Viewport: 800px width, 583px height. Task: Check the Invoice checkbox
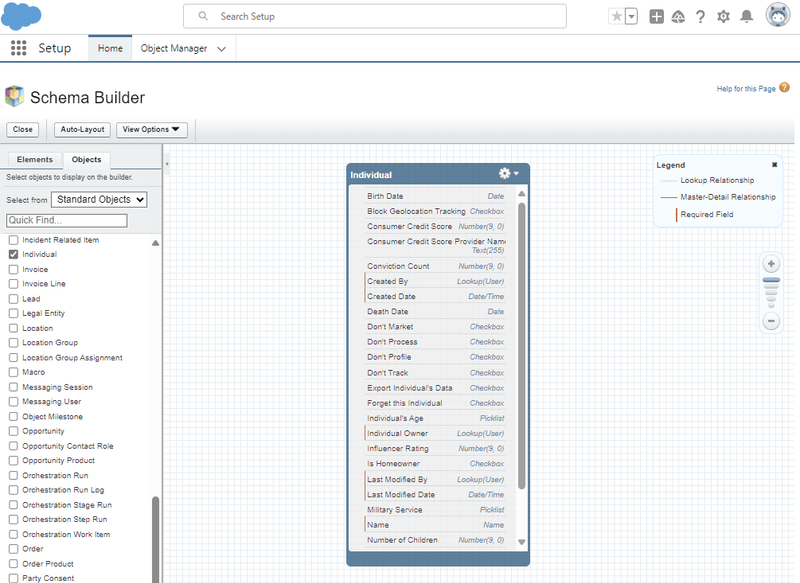pyautogui.click(x=13, y=269)
